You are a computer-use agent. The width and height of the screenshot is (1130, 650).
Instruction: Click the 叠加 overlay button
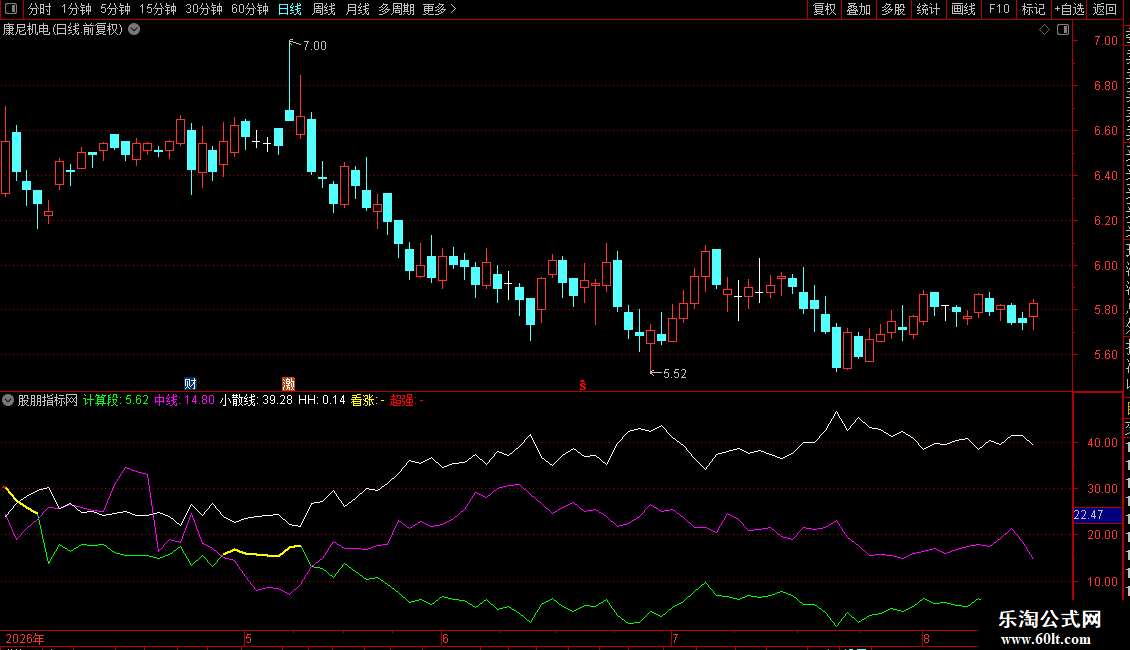point(858,9)
